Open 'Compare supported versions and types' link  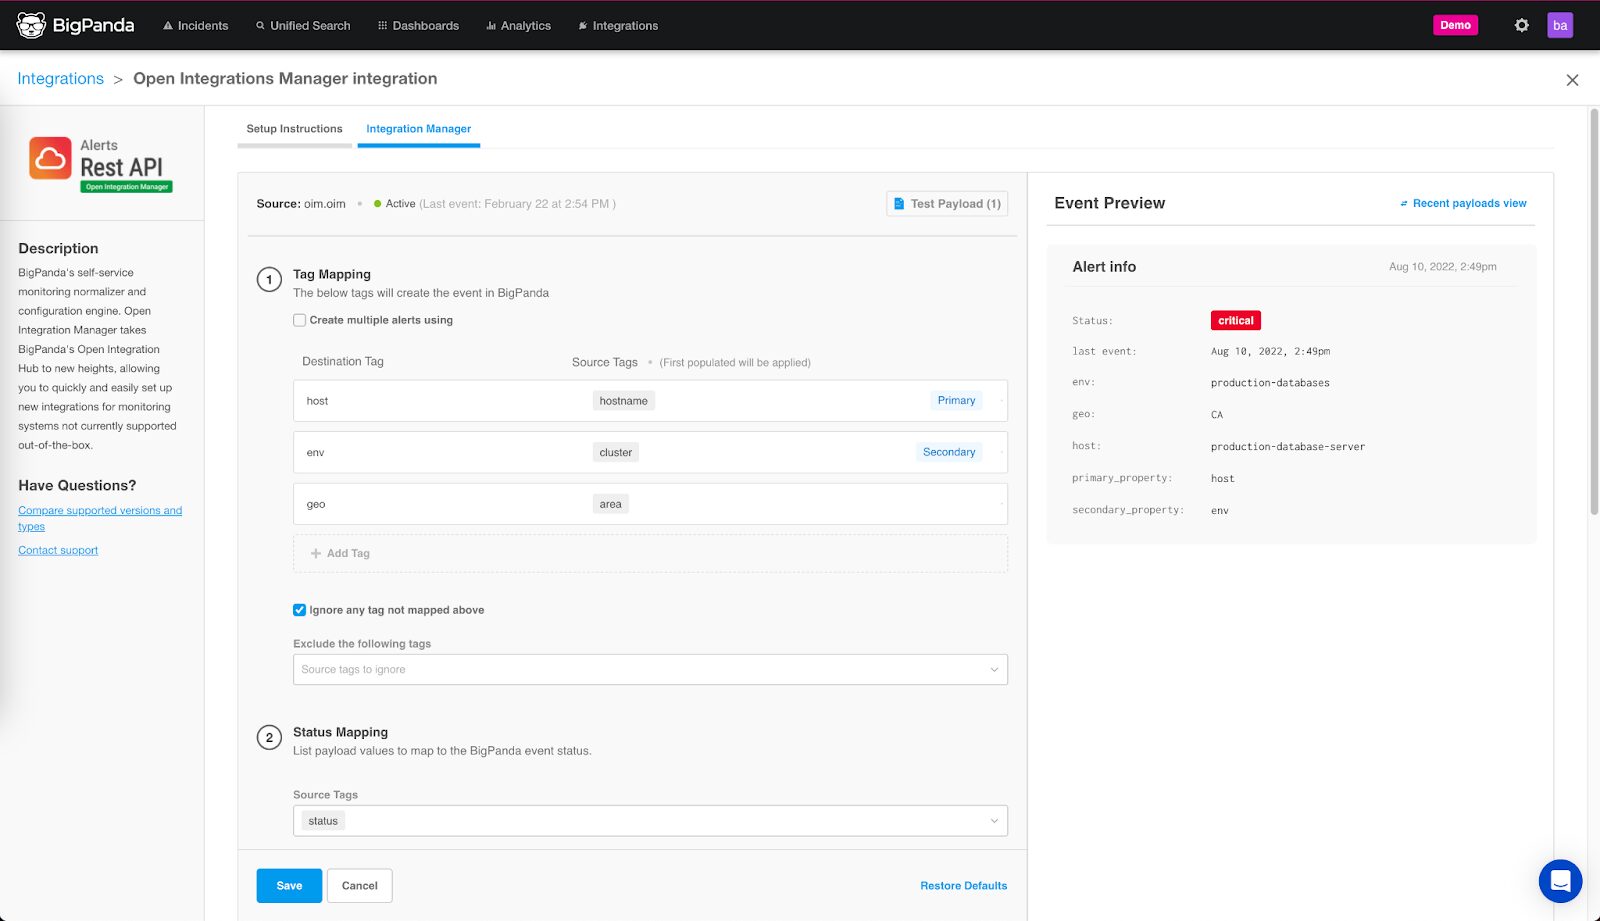click(100, 518)
